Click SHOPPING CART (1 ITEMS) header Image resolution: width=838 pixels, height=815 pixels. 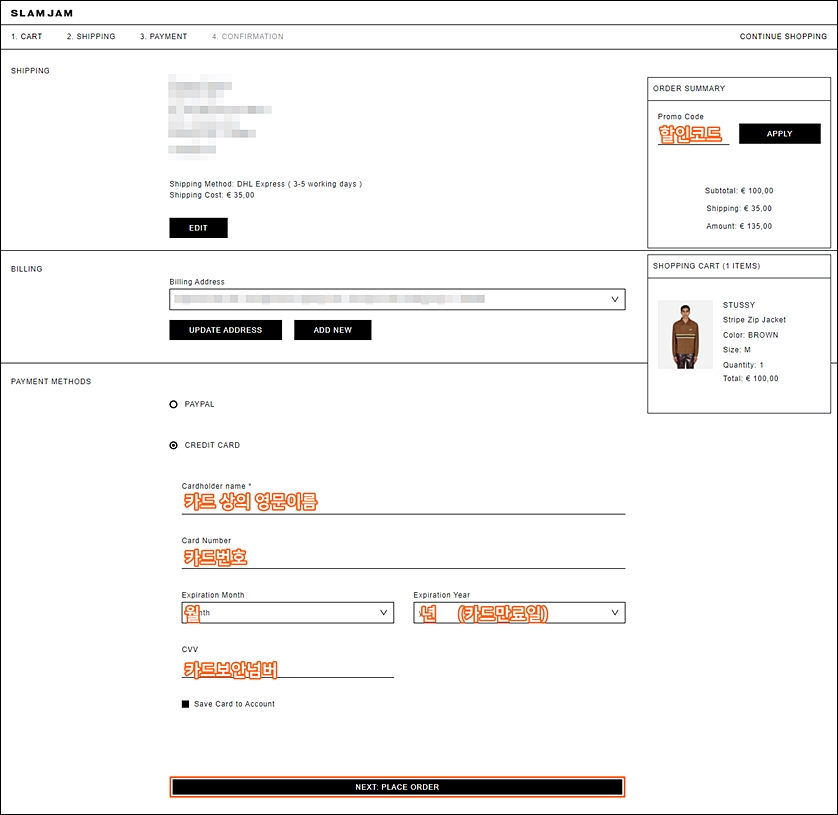click(706, 266)
